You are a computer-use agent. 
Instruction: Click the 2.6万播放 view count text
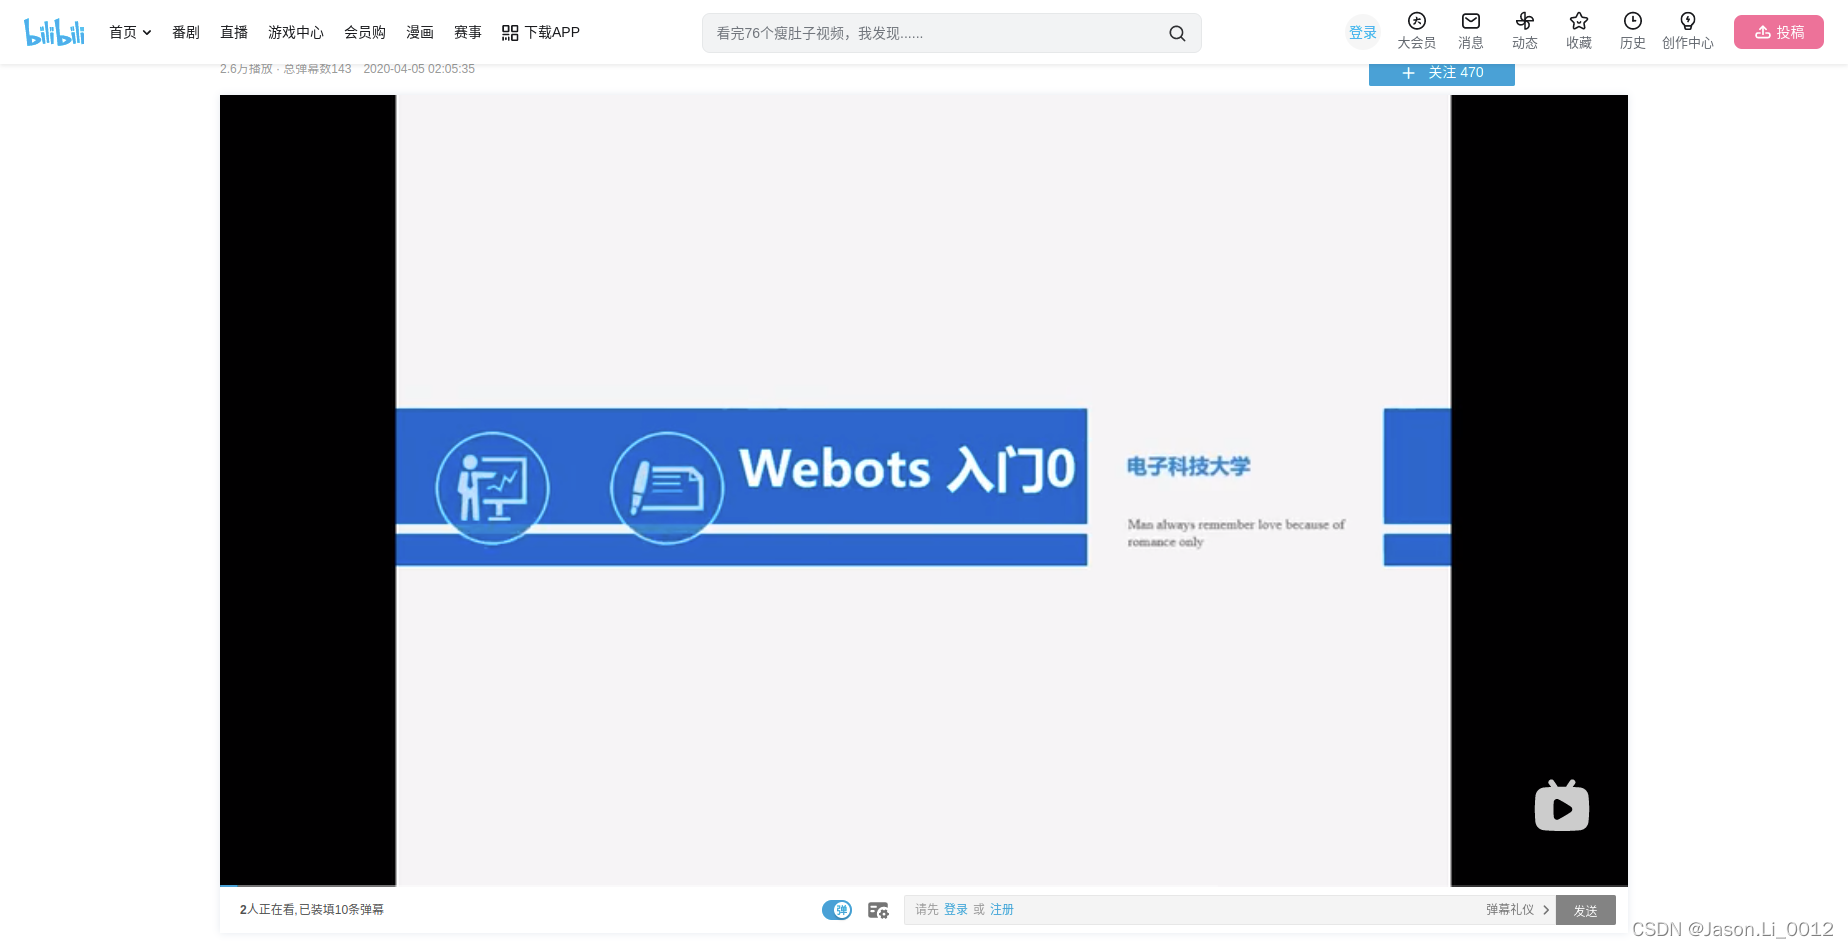click(x=246, y=69)
